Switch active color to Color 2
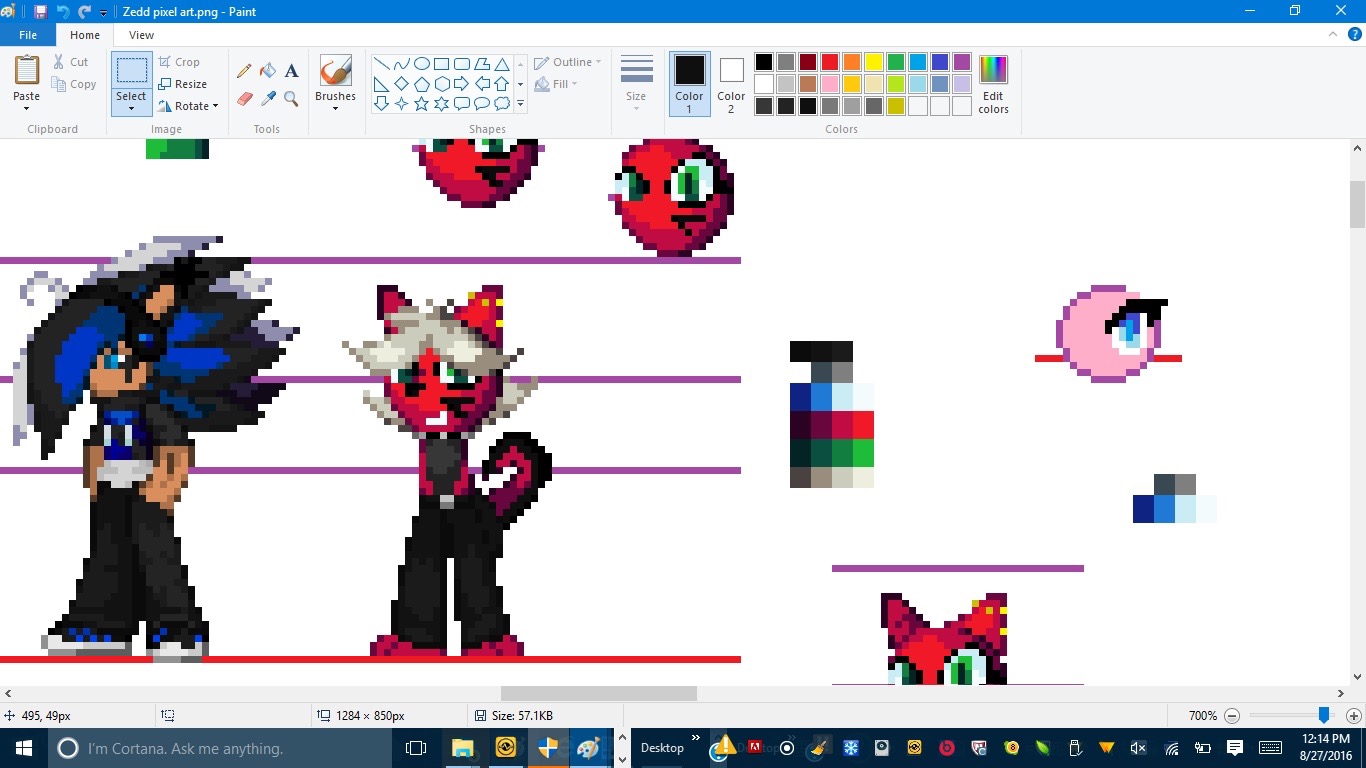The image size is (1366, 768). point(731,84)
